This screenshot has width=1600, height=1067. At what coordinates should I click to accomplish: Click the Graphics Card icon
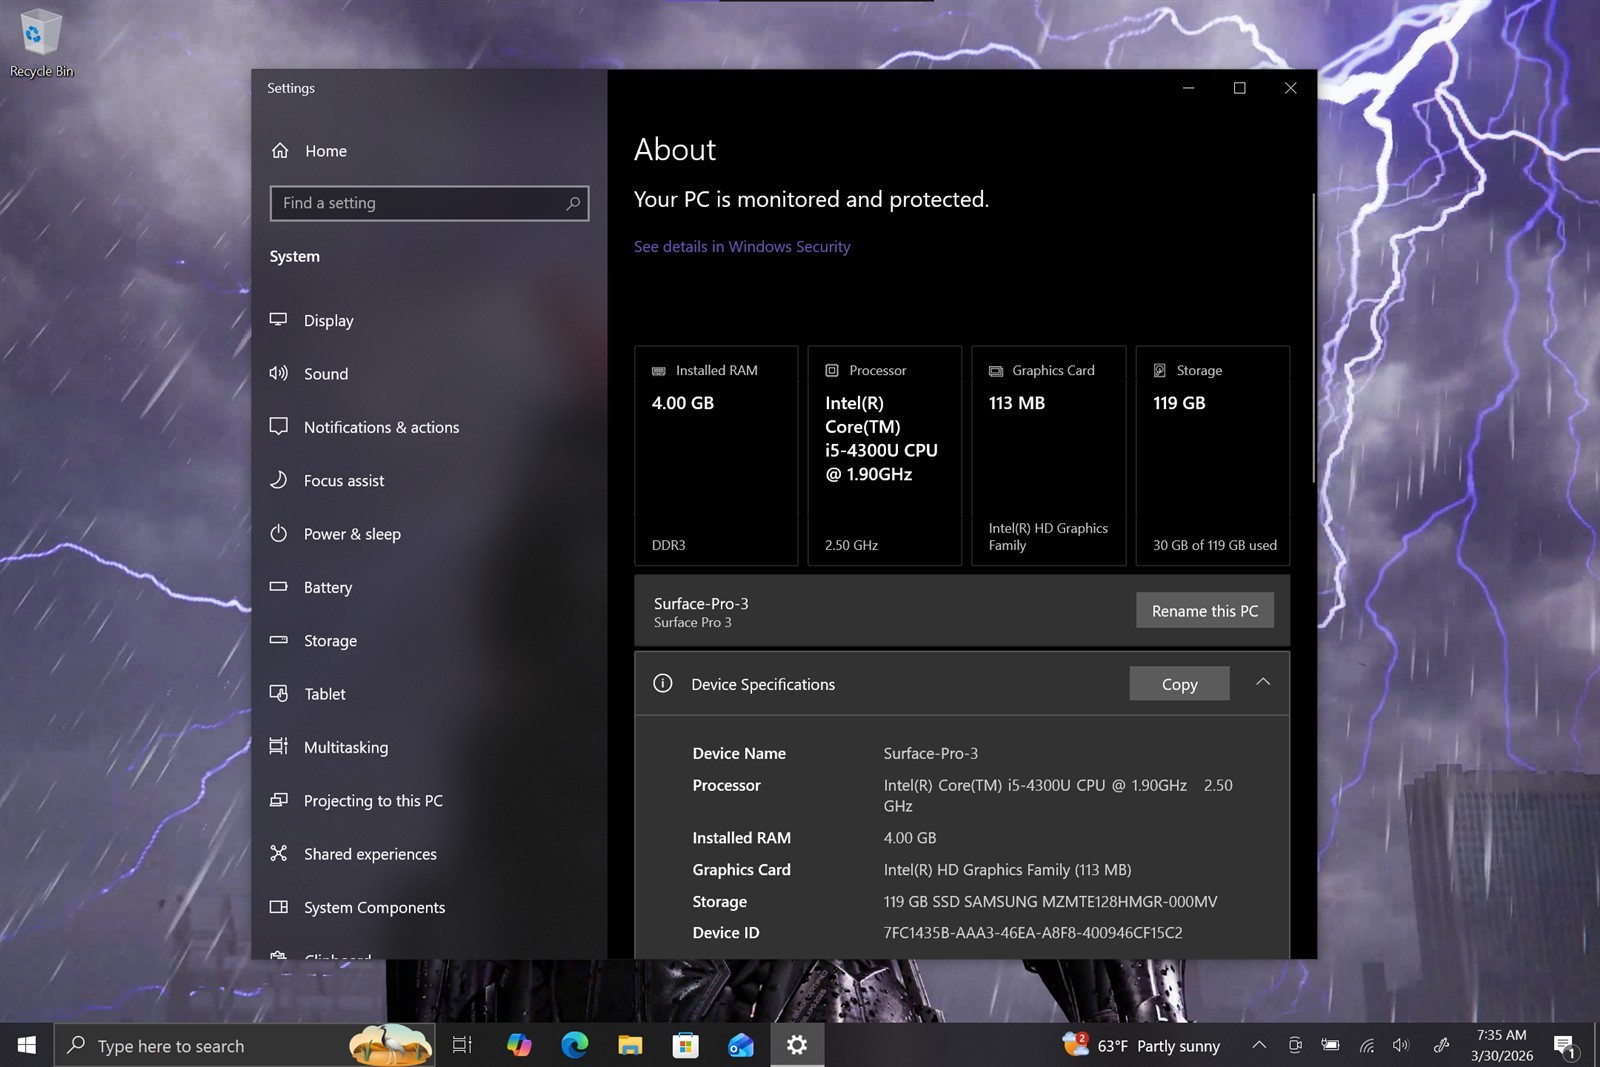[996, 371]
